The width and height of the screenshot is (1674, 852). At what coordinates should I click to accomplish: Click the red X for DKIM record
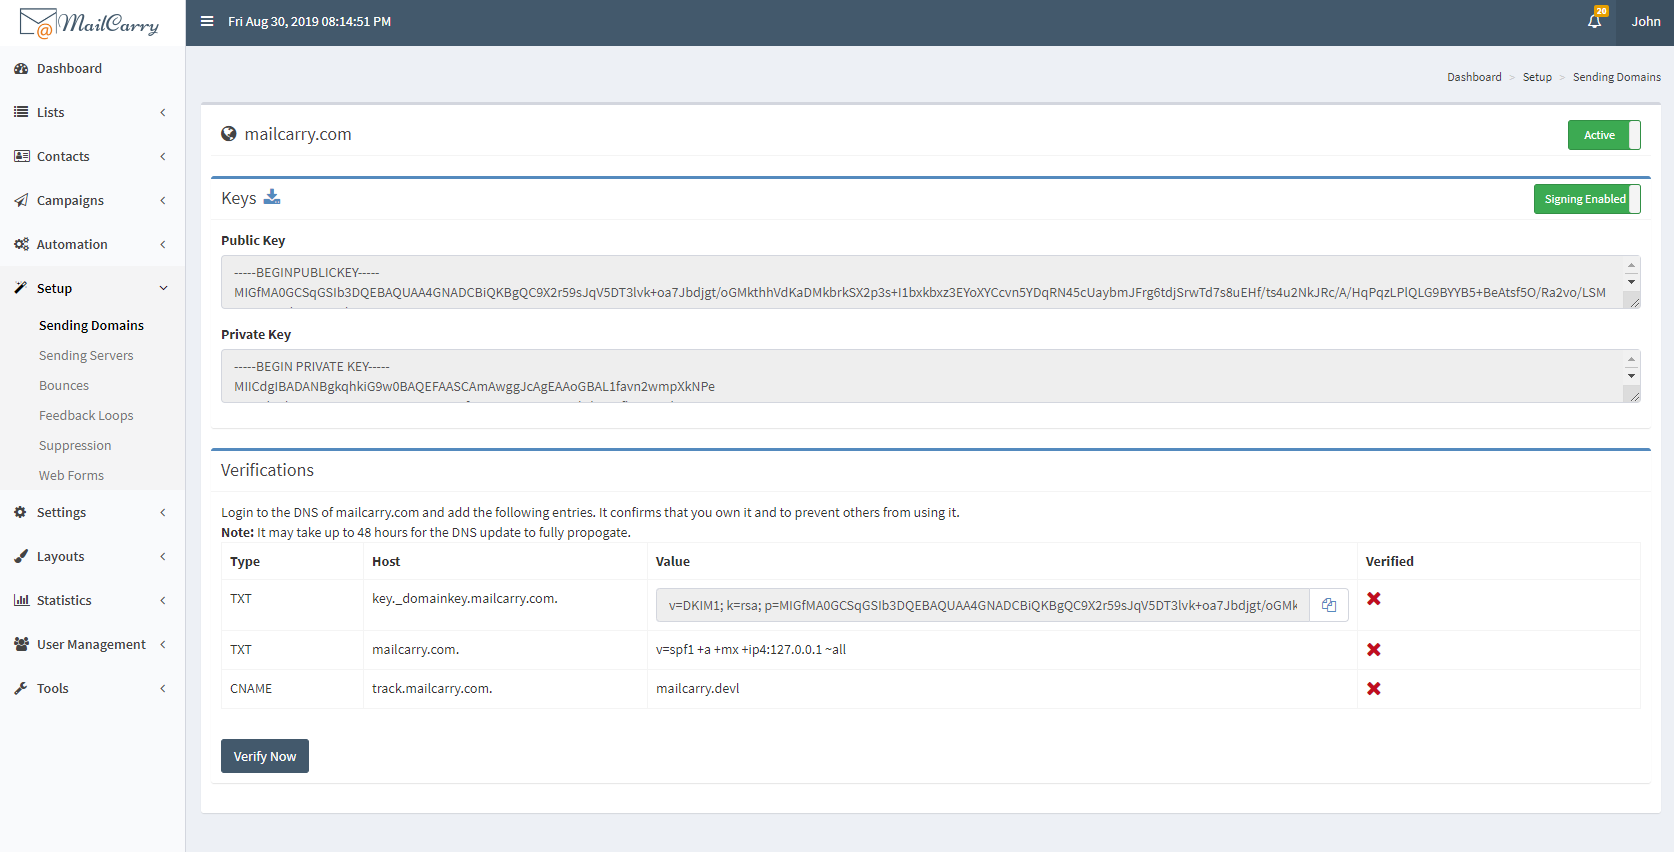click(1374, 599)
